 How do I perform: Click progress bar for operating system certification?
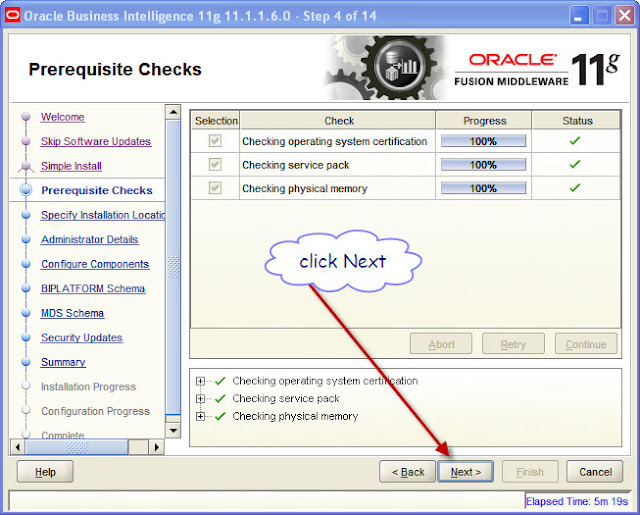tap(483, 141)
